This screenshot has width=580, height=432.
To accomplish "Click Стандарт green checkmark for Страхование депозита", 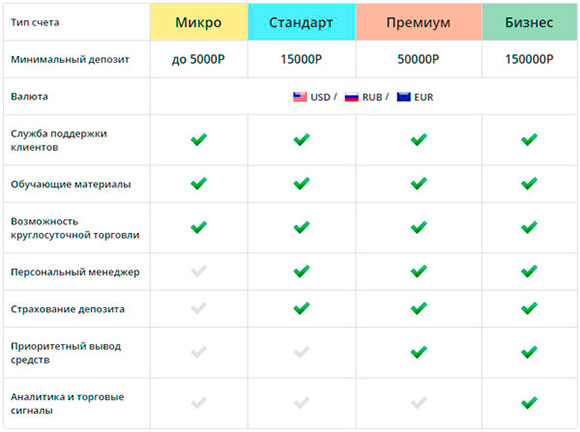I will click(x=301, y=308).
